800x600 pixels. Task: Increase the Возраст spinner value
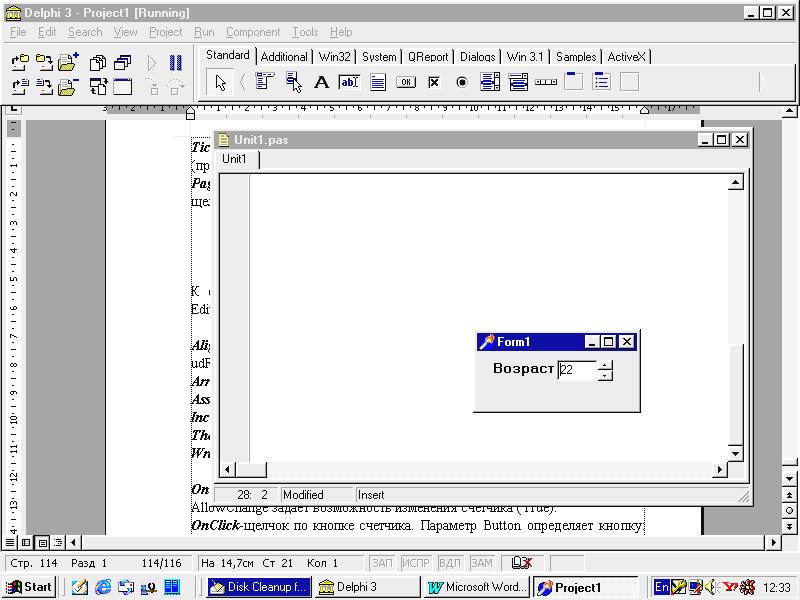(605, 365)
